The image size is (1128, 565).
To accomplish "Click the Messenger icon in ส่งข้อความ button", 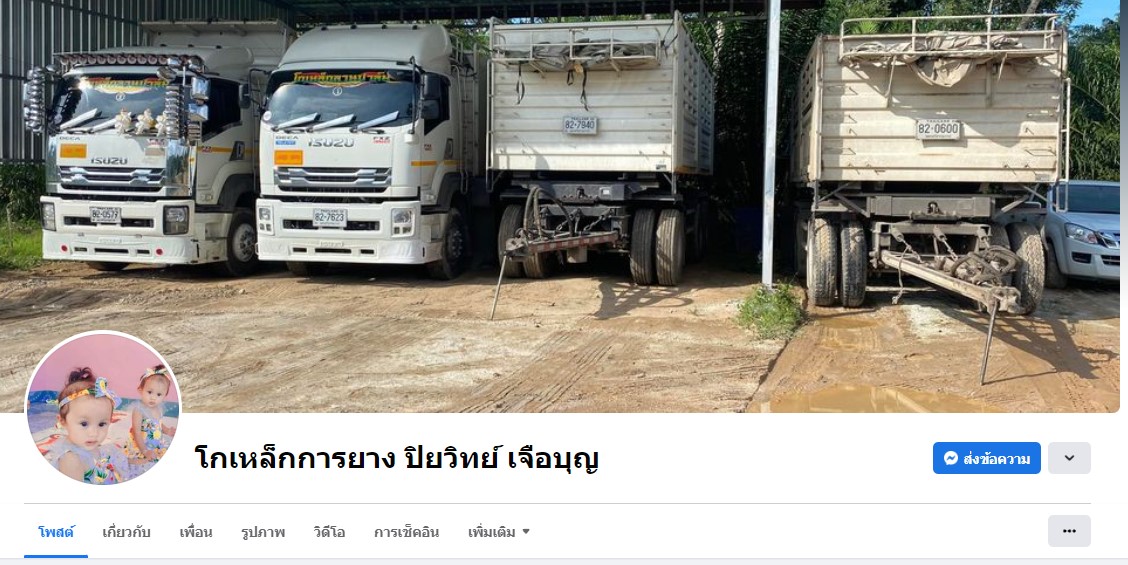I will (950, 458).
